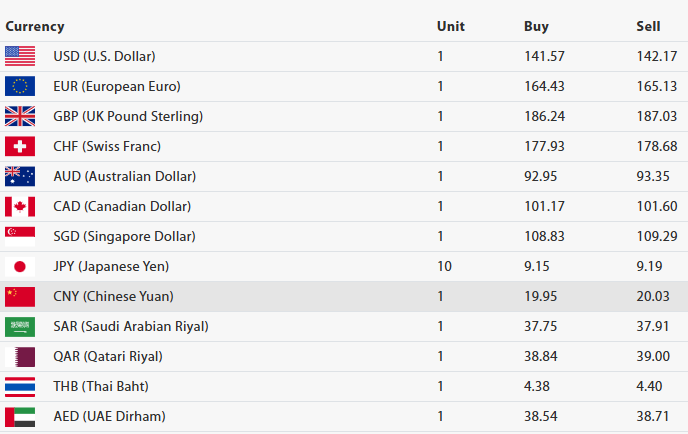Click the Qatar flag icon
Image resolution: width=688 pixels, height=434 pixels.
point(20,356)
